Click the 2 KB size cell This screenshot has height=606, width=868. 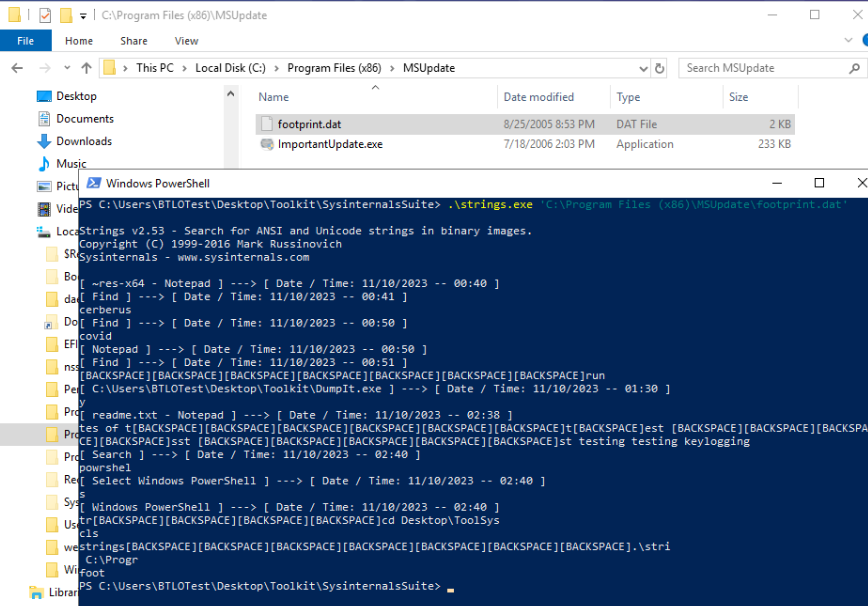tap(780, 125)
